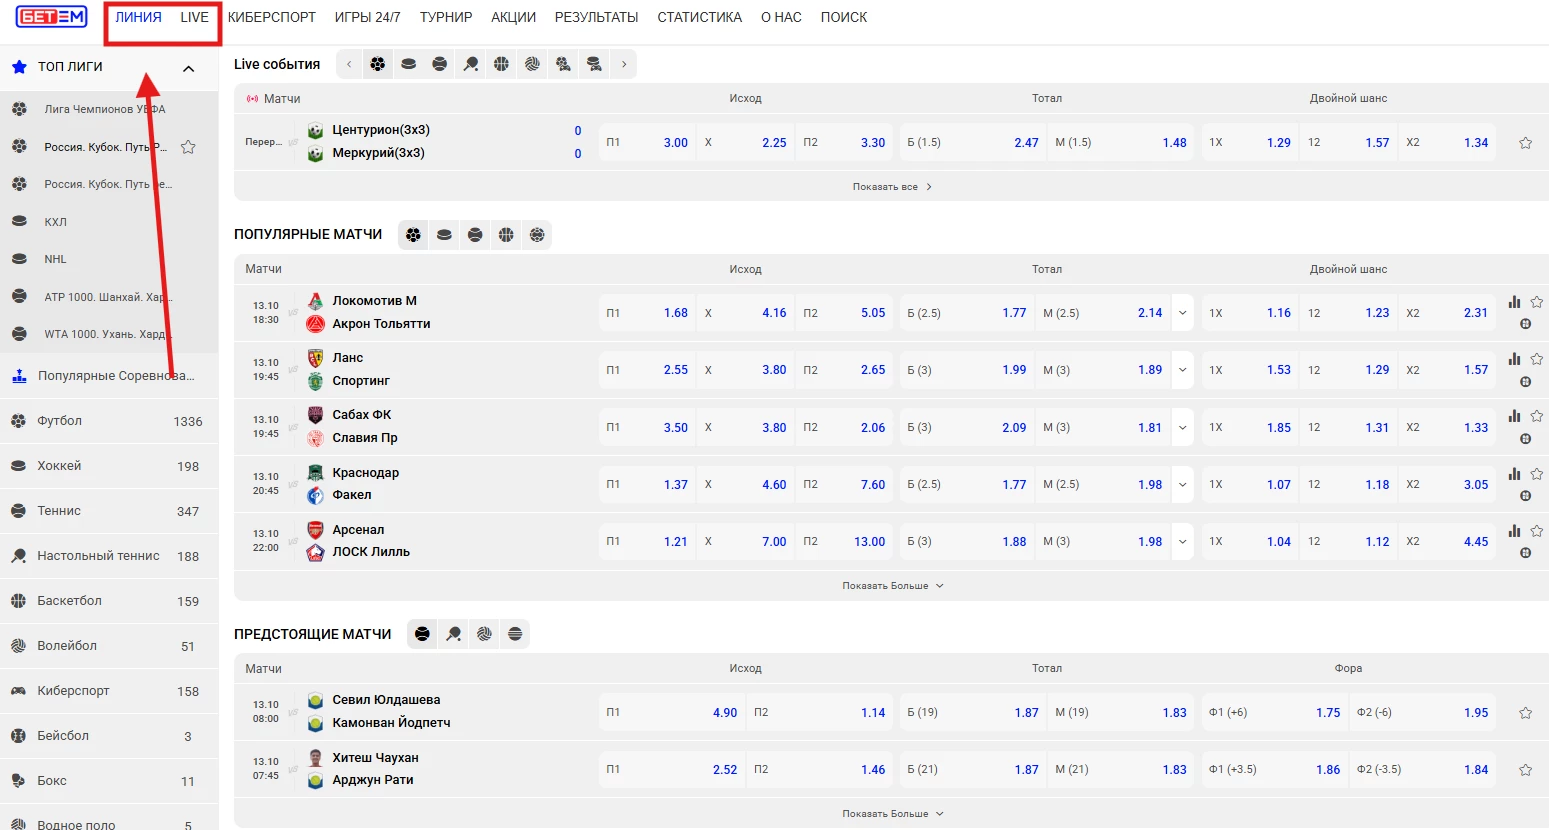Go to ИГРЫ 24/7 section
The width and height of the screenshot is (1549, 830).
click(x=367, y=17)
